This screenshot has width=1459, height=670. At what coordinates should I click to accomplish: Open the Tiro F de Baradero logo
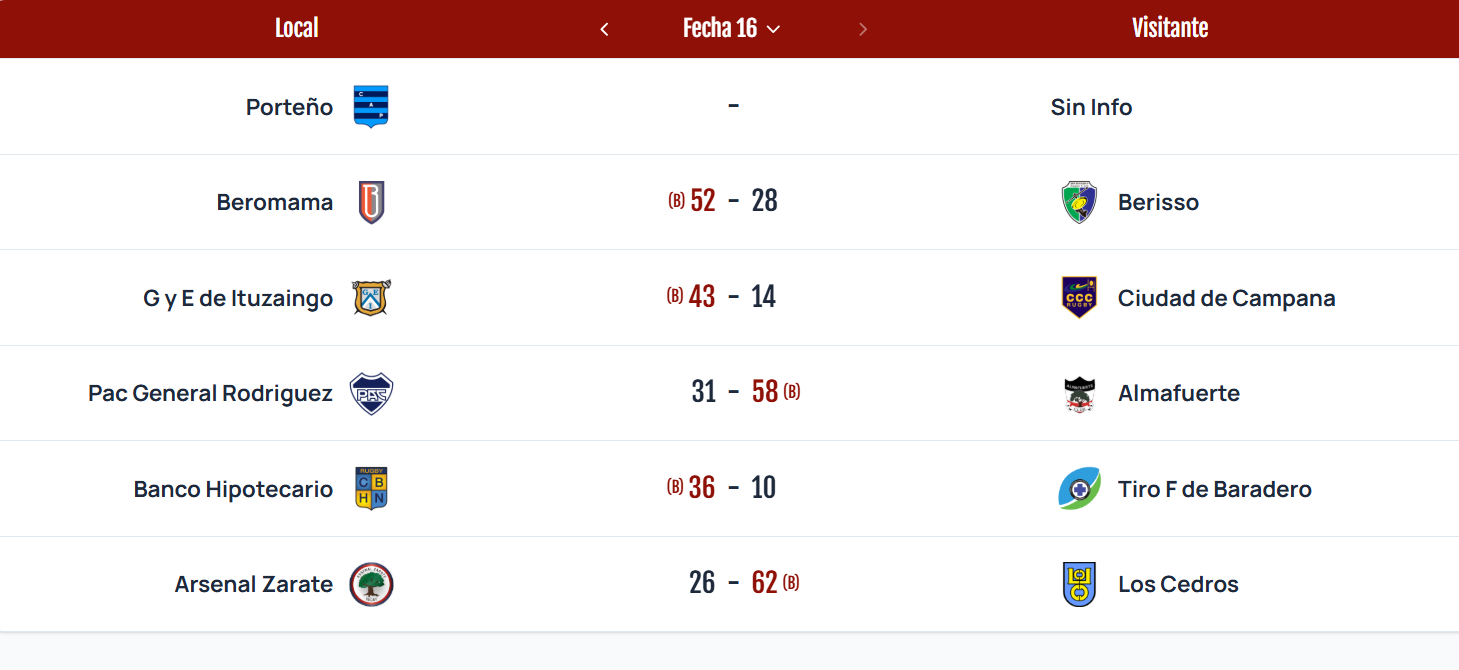[1079, 489]
